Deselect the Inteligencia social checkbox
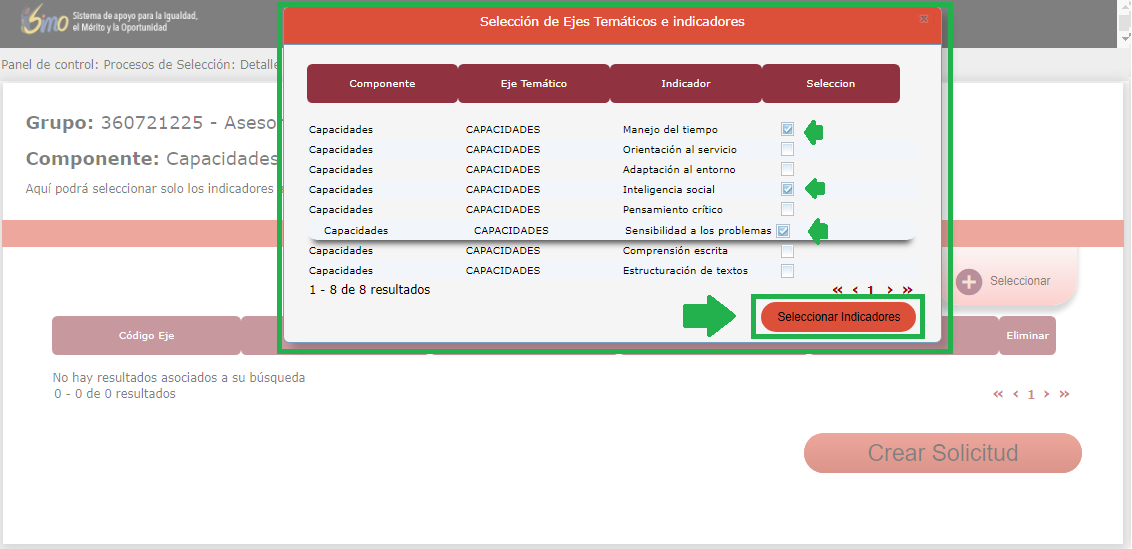The width and height of the screenshot is (1132, 549). coord(787,189)
